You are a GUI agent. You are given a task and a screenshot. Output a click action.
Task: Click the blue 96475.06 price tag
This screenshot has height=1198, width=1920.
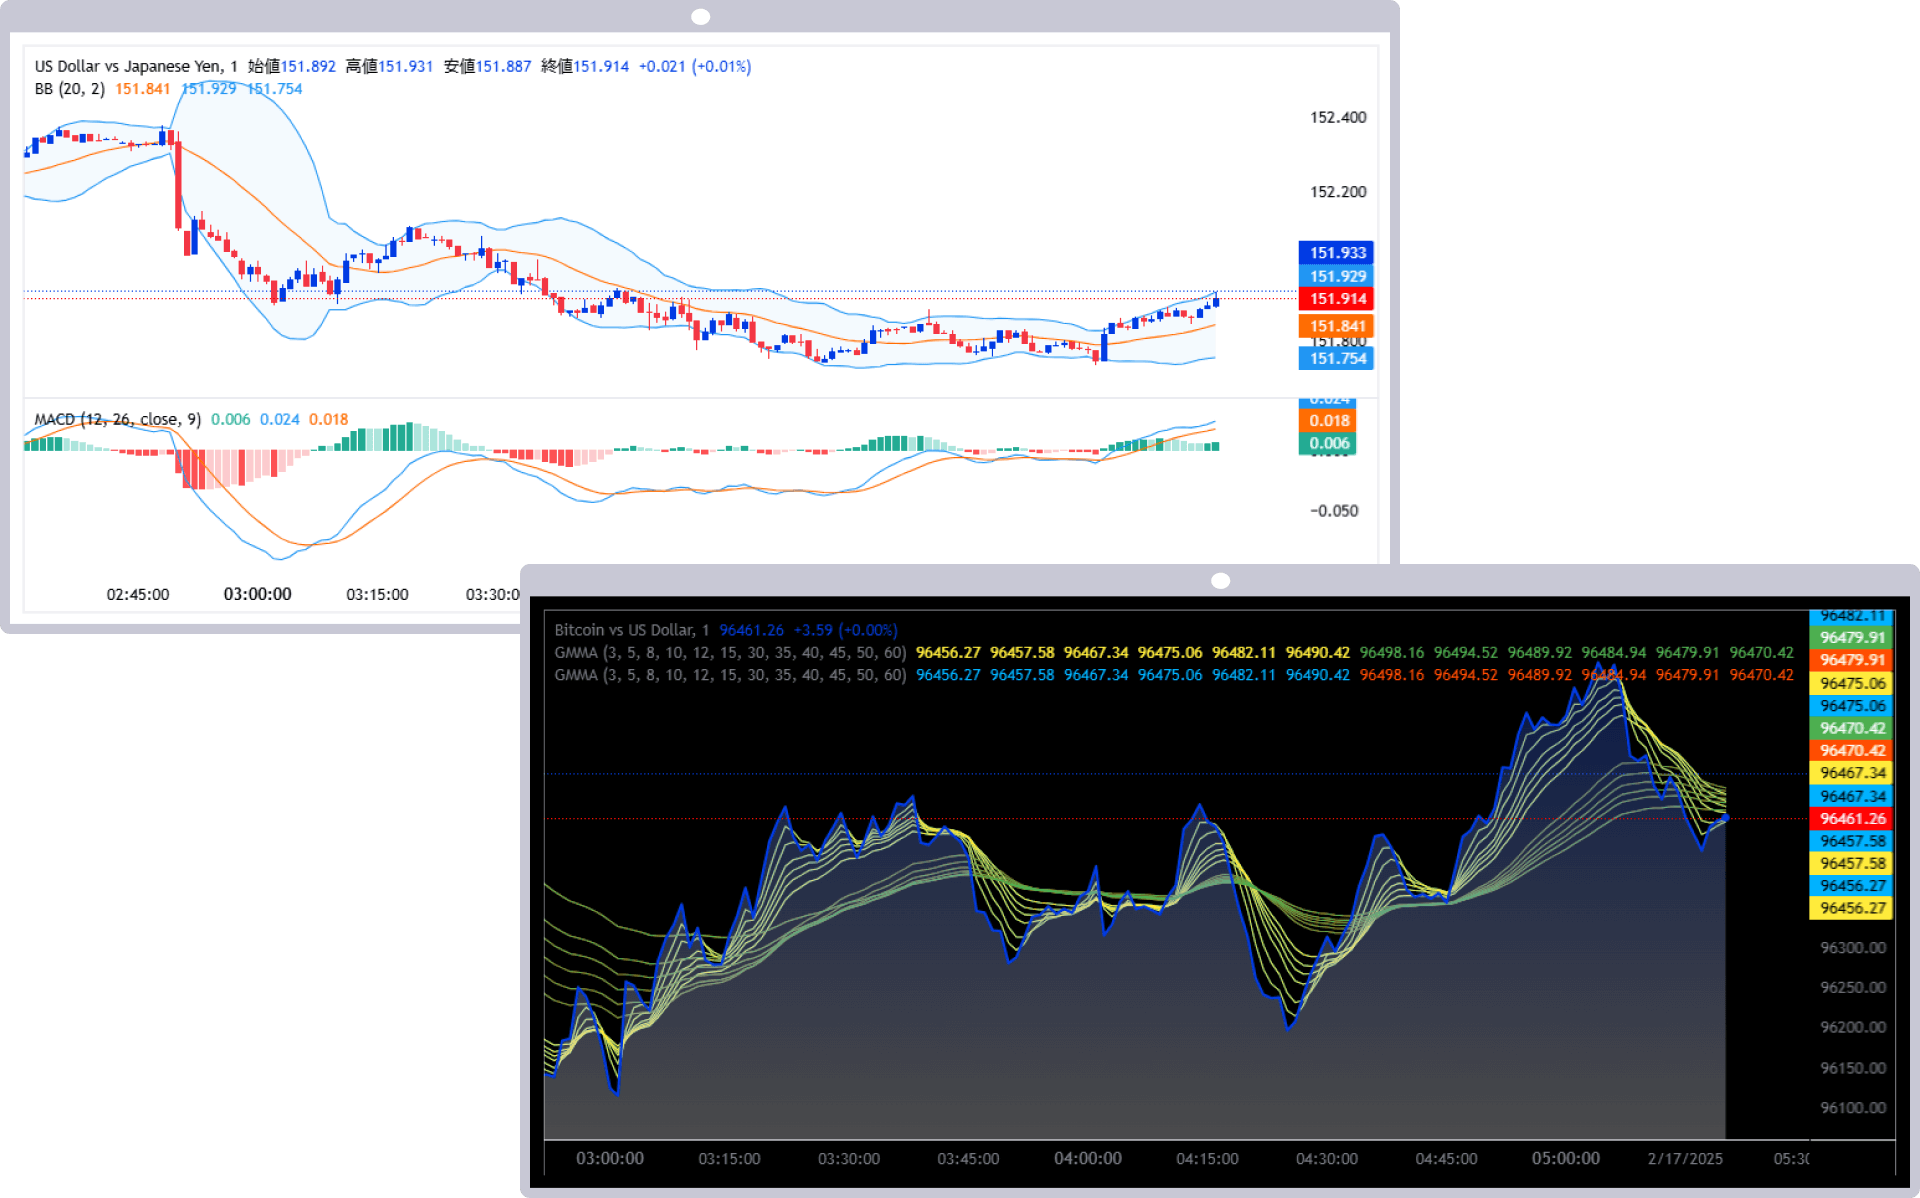point(1851,705)
